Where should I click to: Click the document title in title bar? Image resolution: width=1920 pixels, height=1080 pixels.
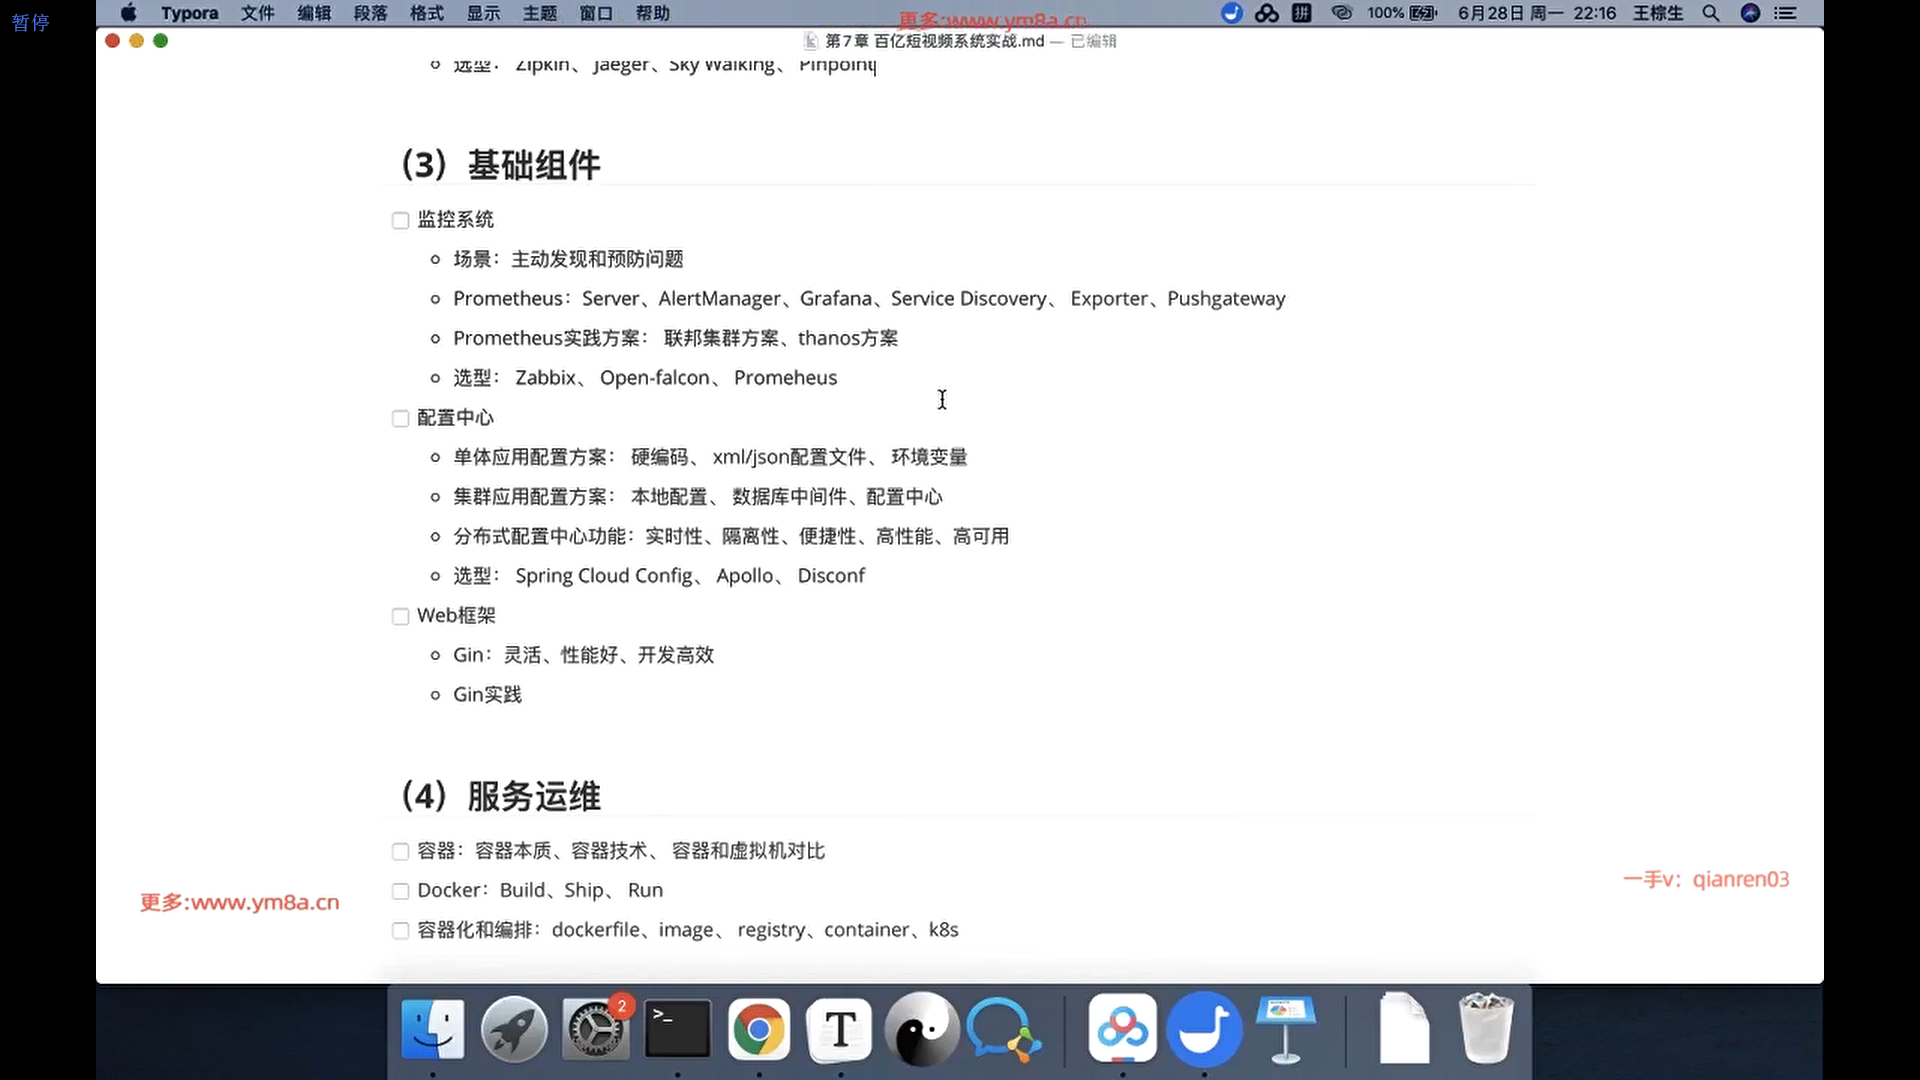(934, 41)
